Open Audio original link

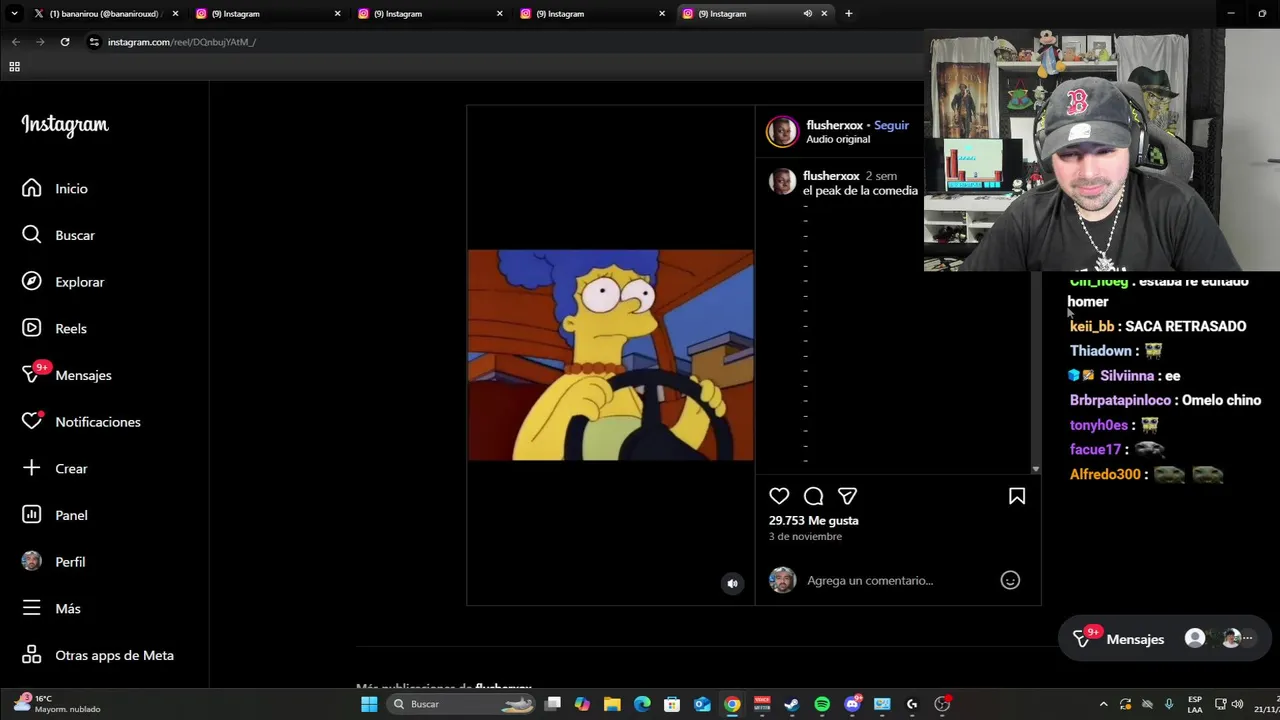click(x=838, y=139)
